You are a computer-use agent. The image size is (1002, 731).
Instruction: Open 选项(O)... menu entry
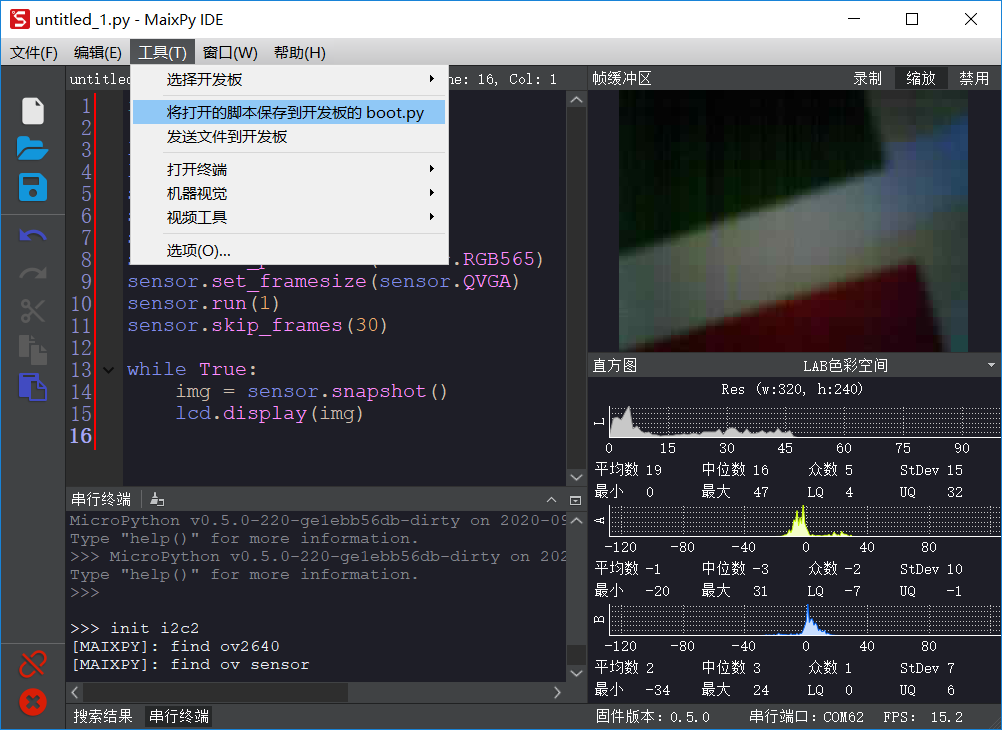click(x=289, y=250)
